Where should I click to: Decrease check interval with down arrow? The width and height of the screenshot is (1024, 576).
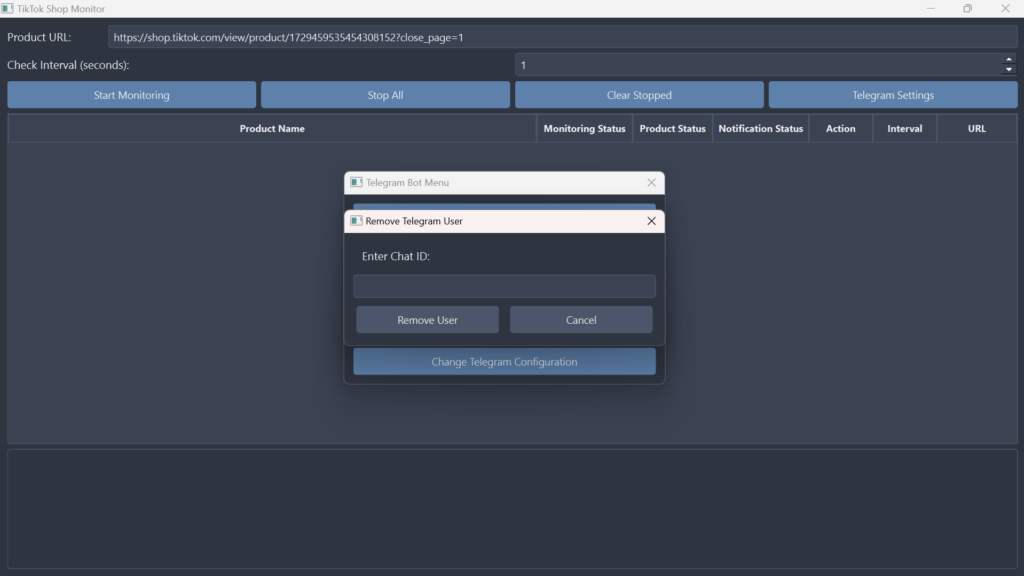tap(1009, 70)
